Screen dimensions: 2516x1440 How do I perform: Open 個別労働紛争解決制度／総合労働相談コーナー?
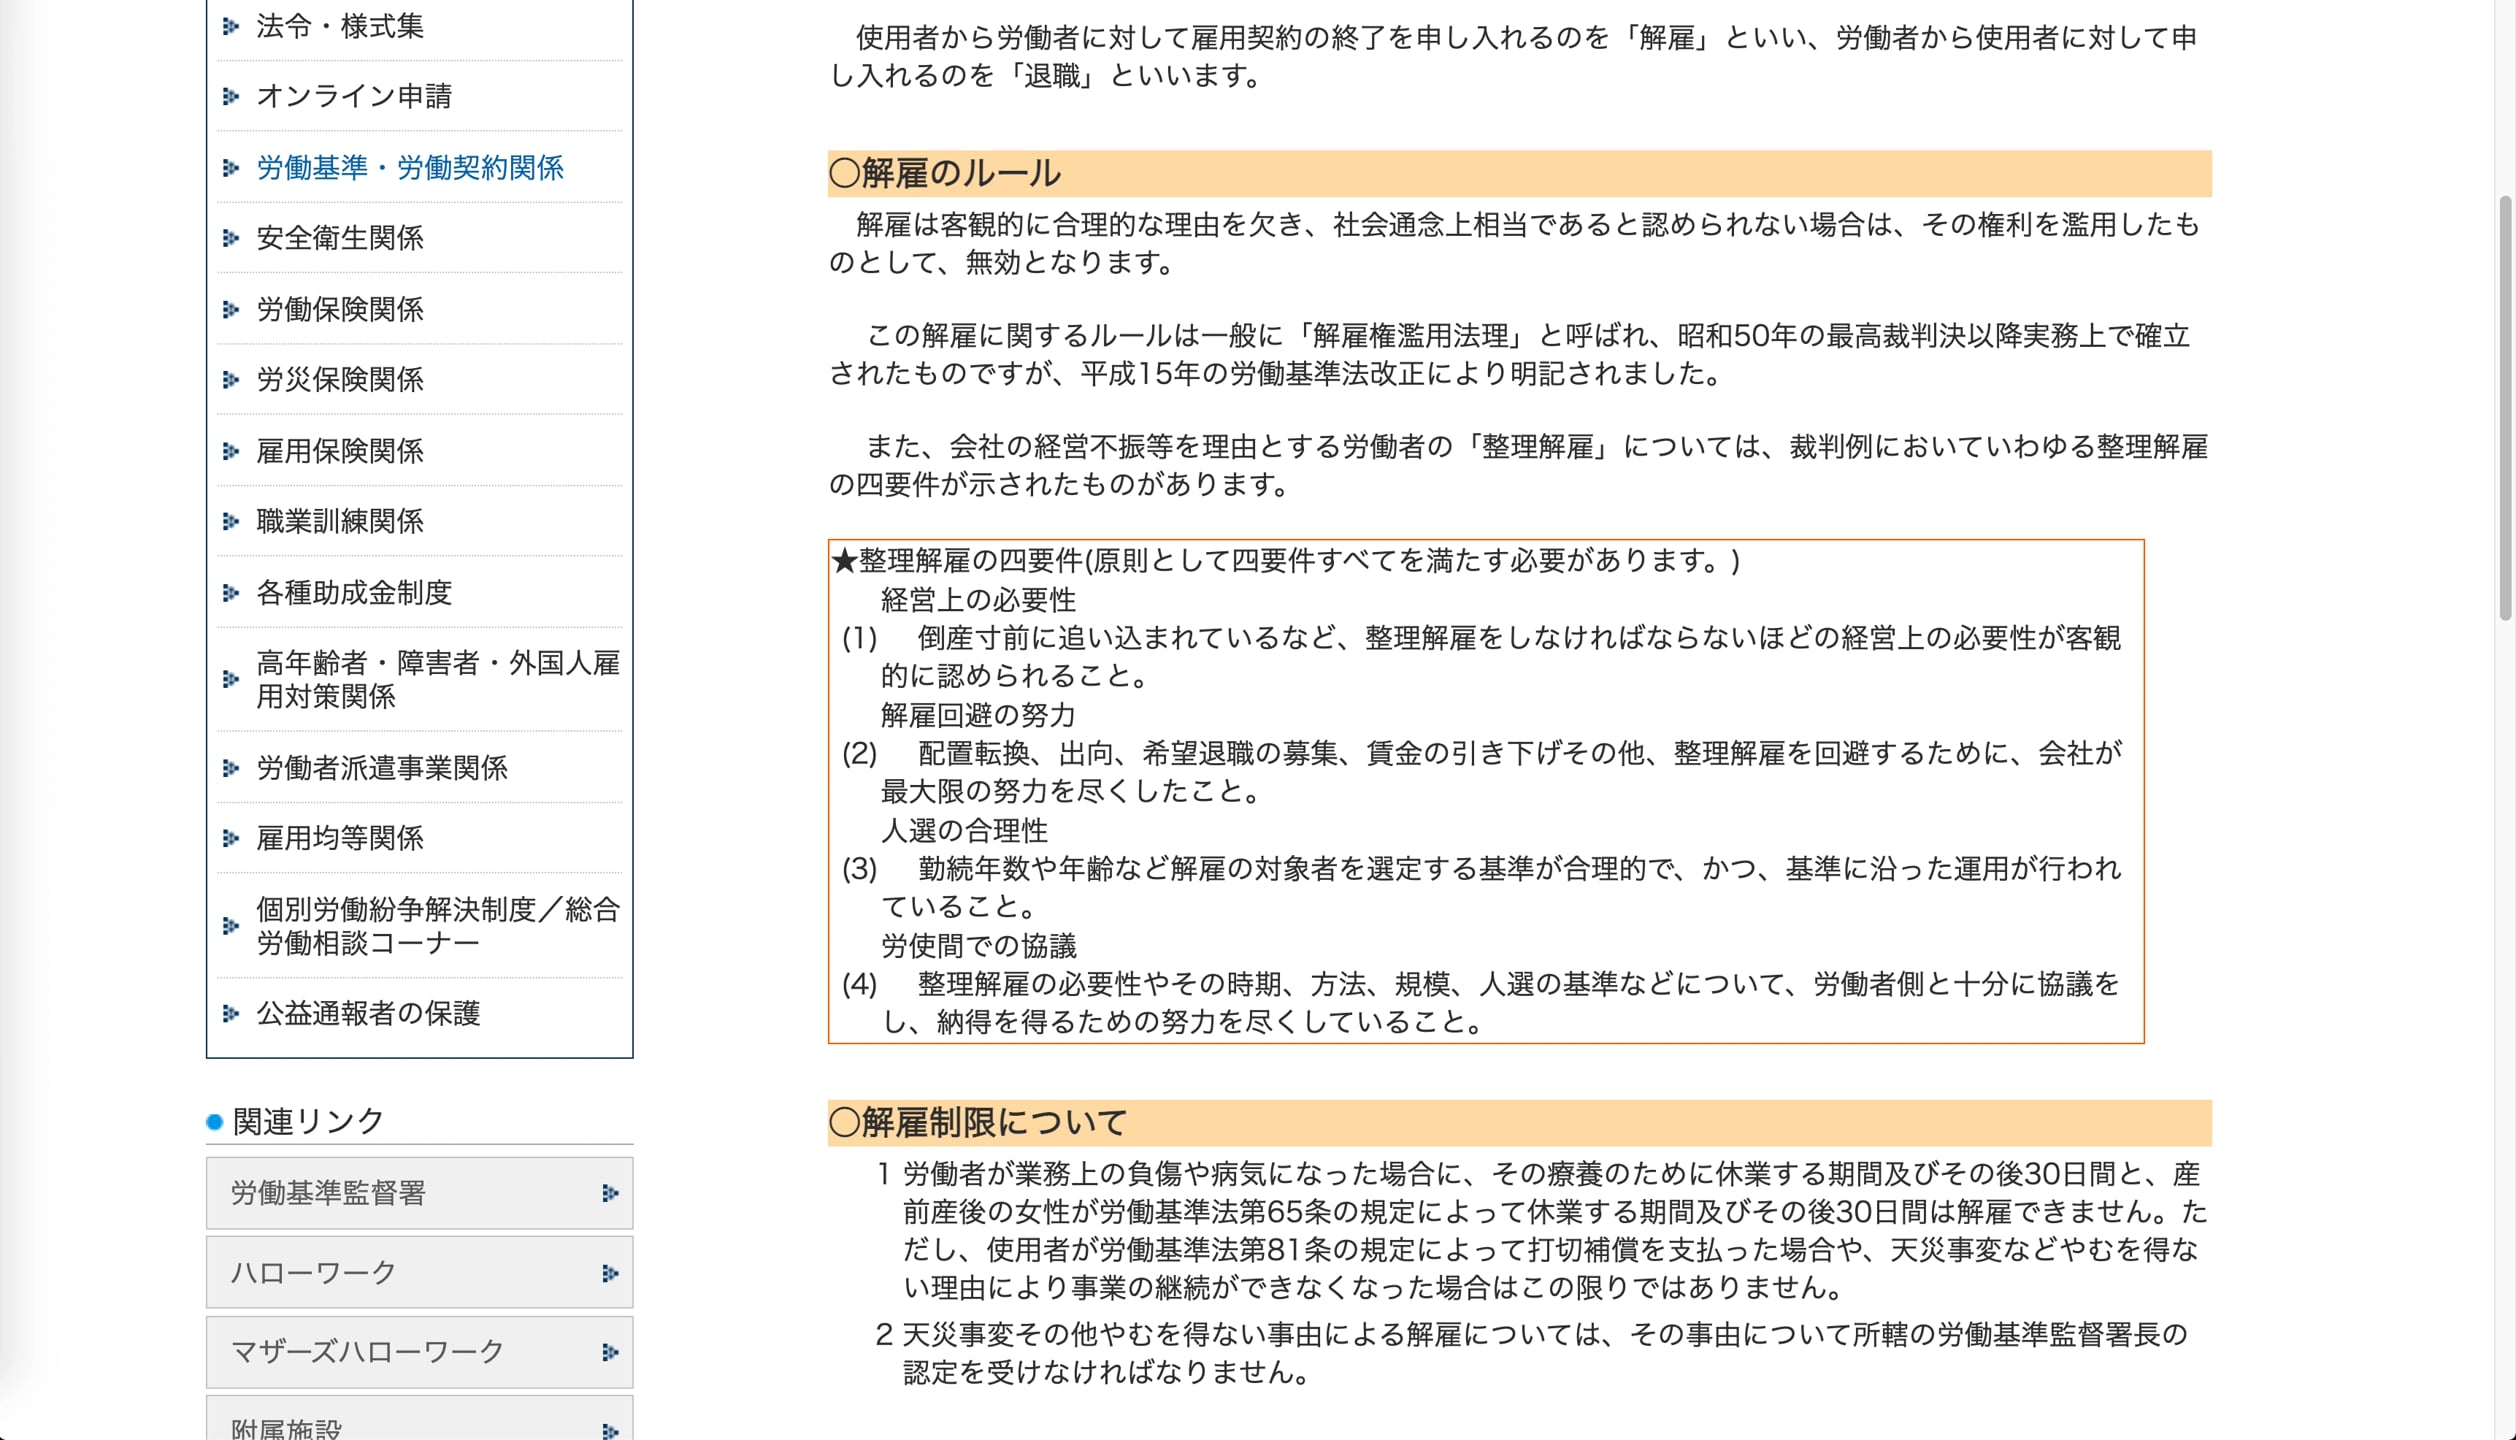click(437, 925)
